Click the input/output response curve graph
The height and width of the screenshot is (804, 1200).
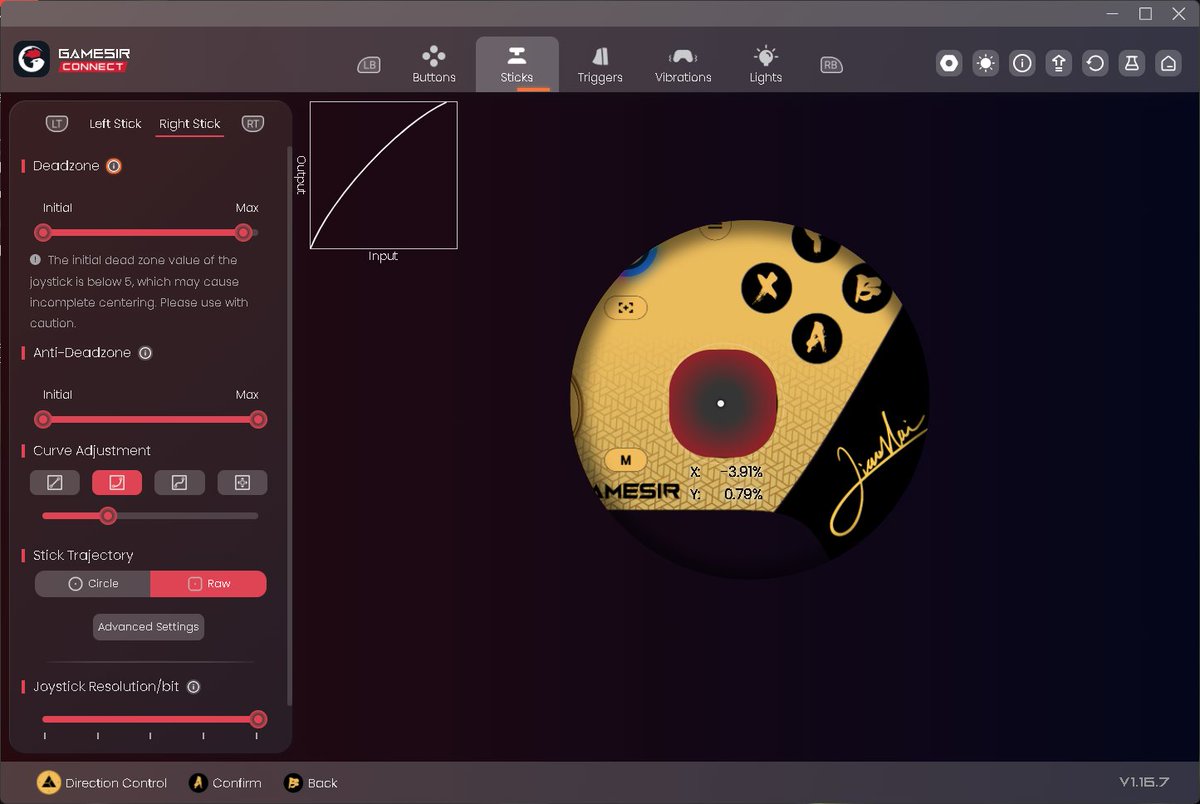[x=384, y=175]
